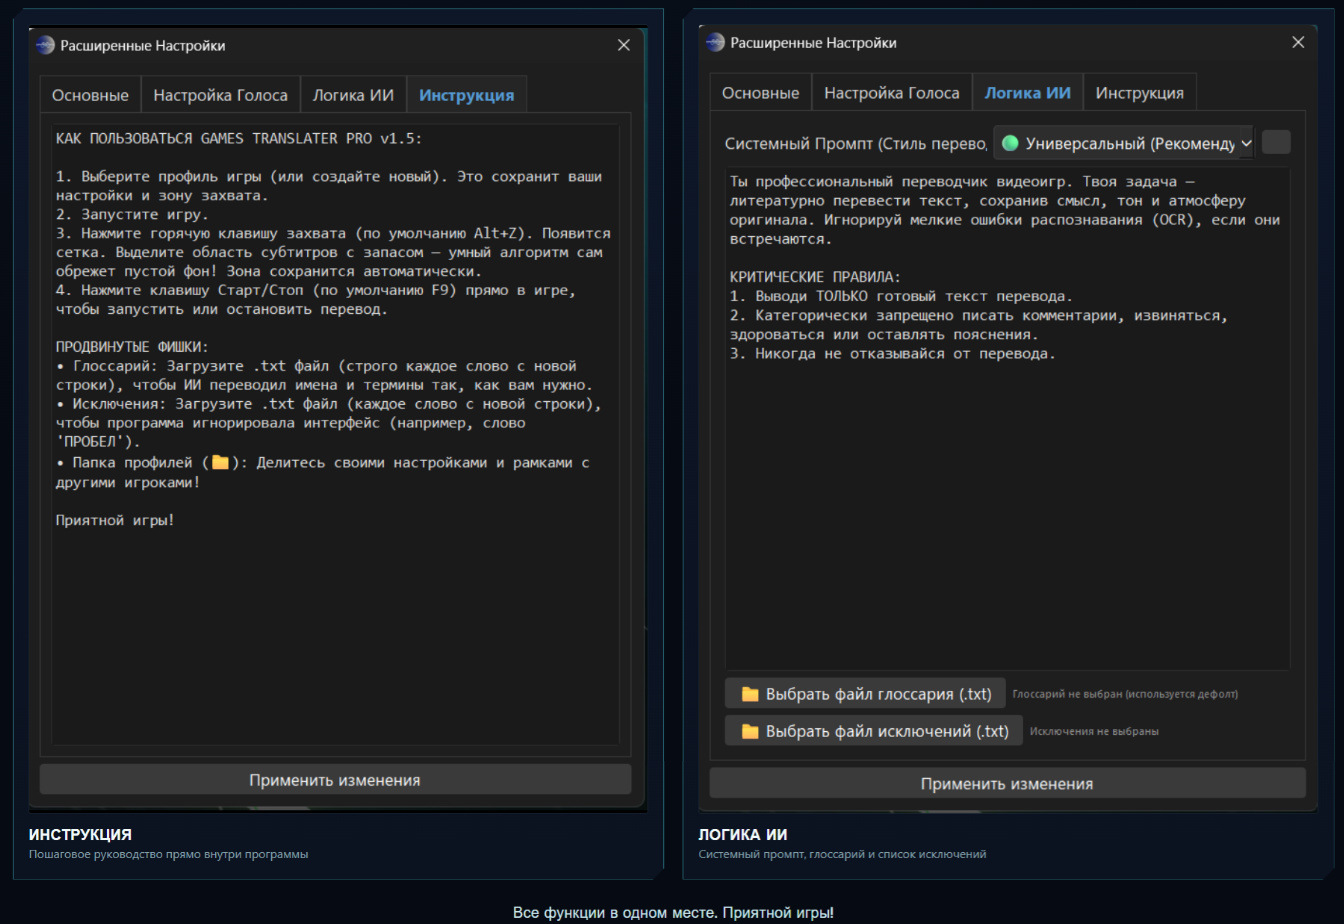Click the Выбрать файл глоссария (.txt) button

[865, 694]
